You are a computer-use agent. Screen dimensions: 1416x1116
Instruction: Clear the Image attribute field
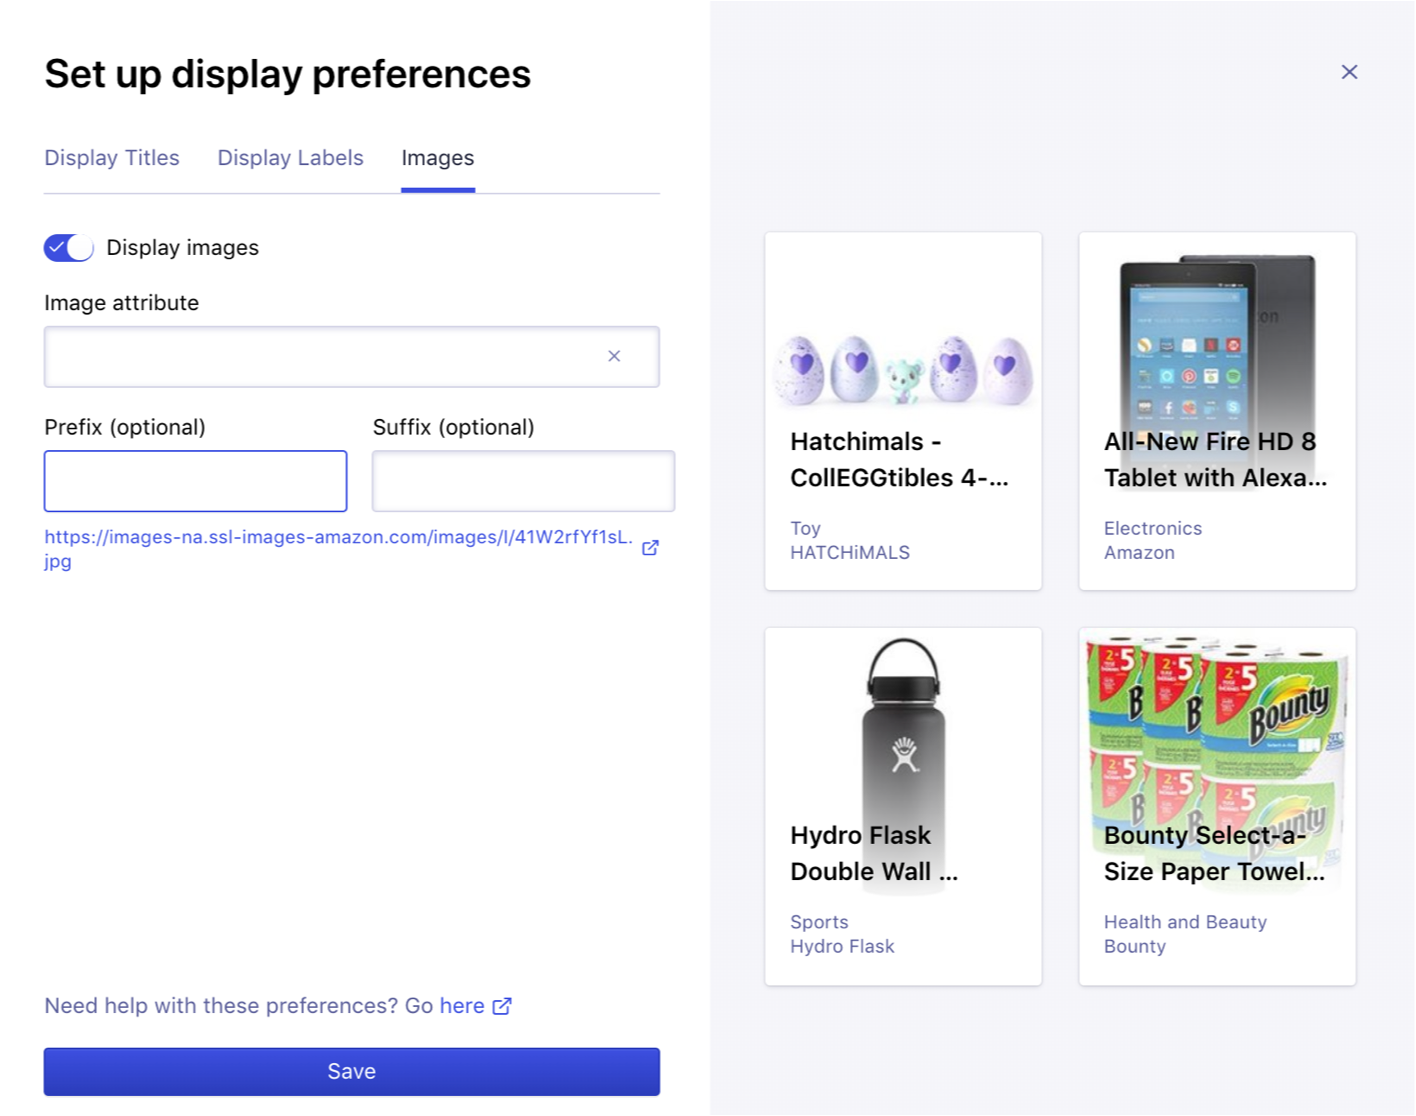point(614,356)
